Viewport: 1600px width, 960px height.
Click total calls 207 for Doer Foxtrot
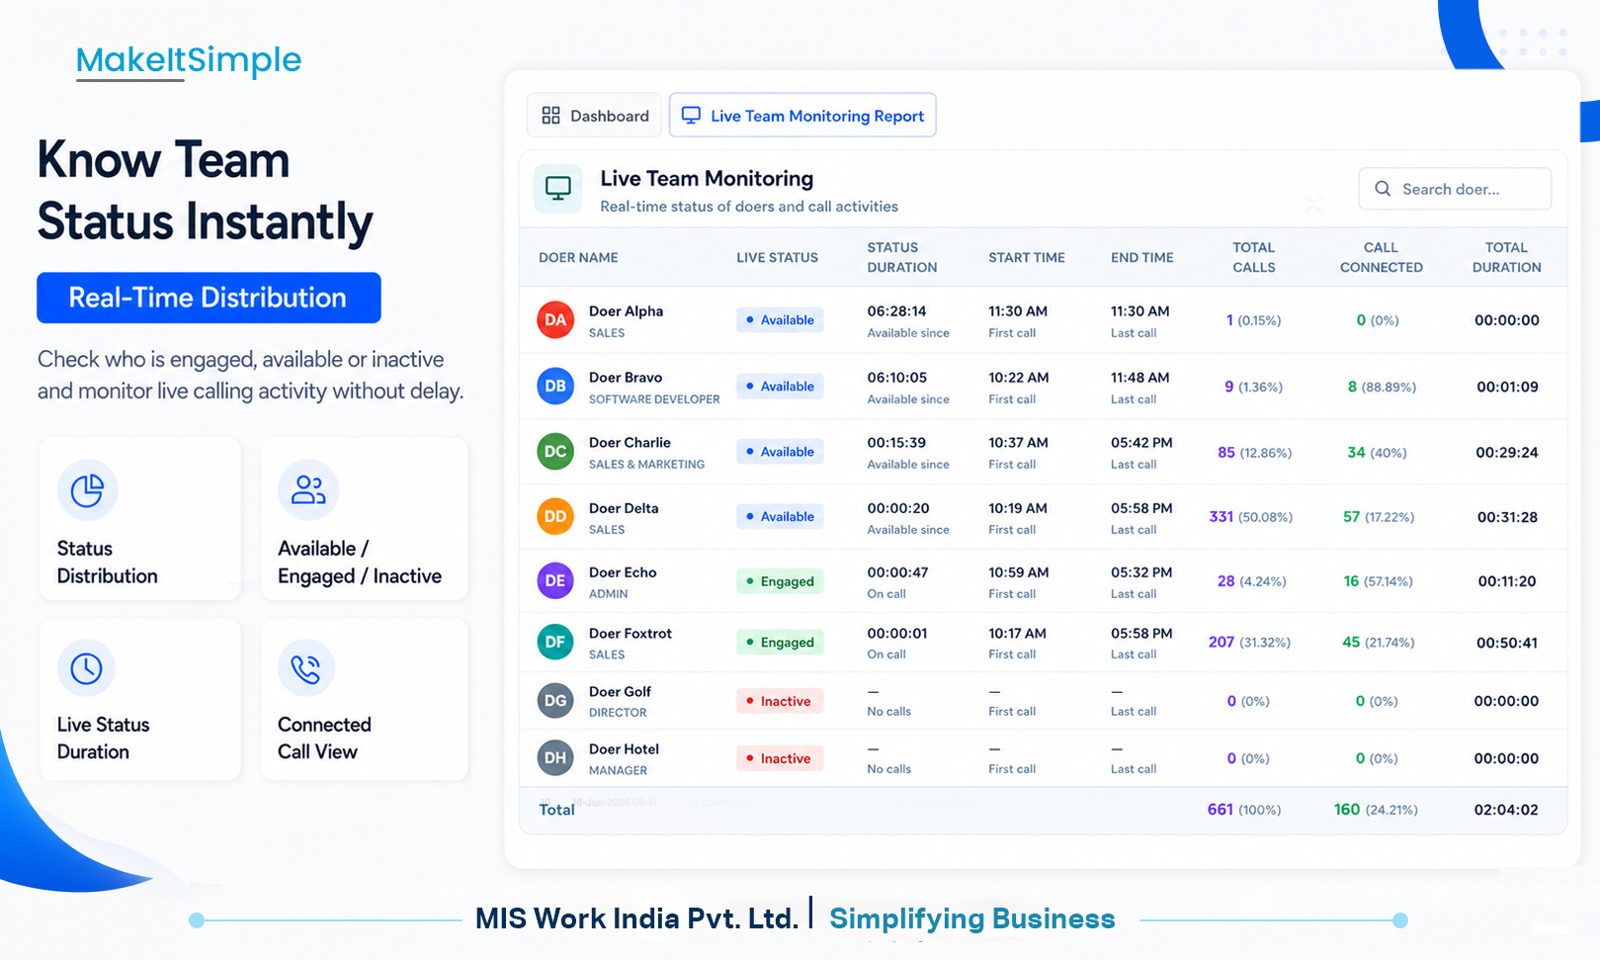point(1221,642)
